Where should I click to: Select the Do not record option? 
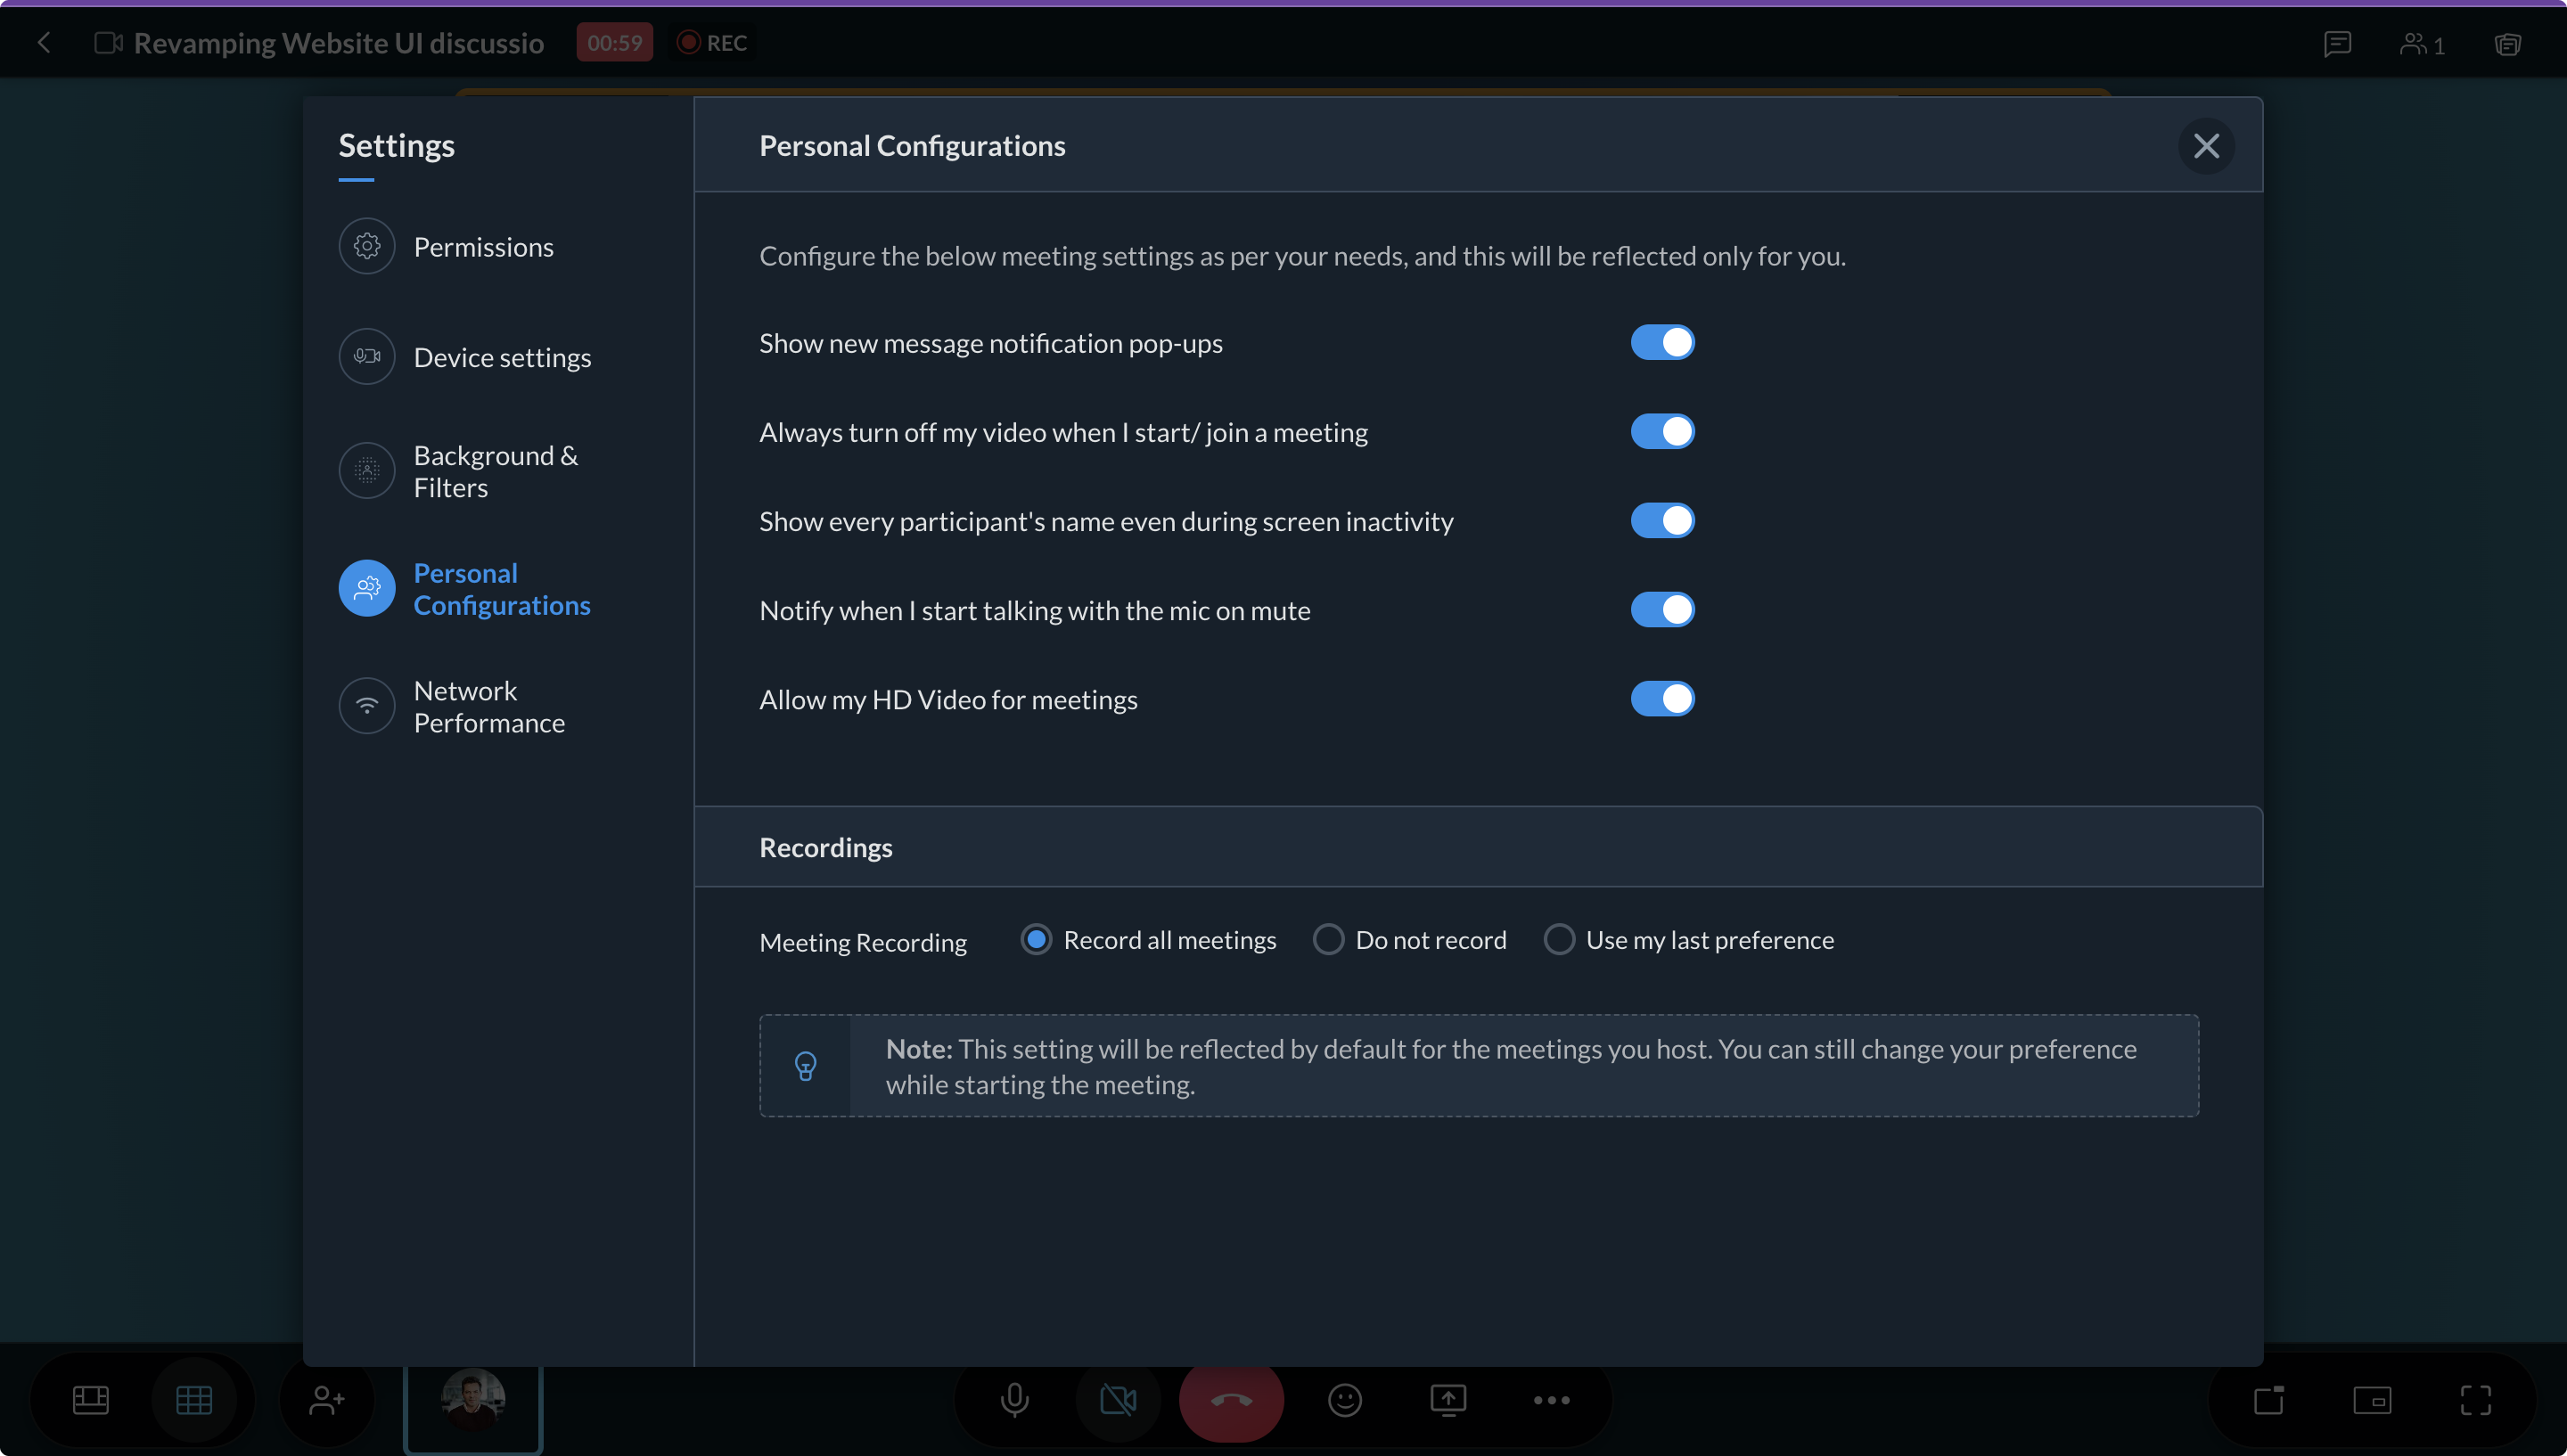(x=1328, y=940)
